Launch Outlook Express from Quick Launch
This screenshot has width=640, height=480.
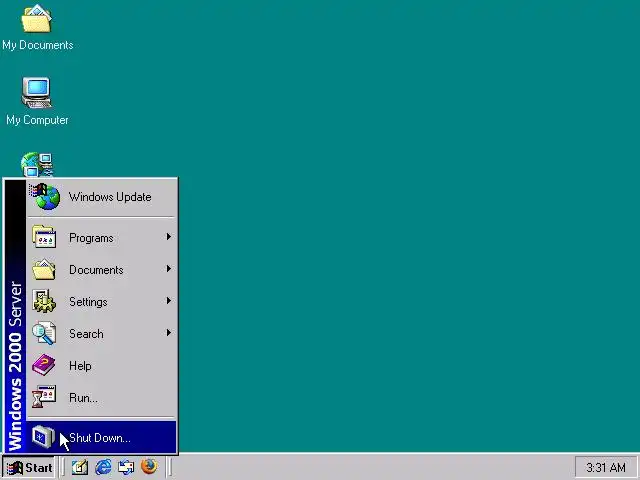(x=126, y=467)
